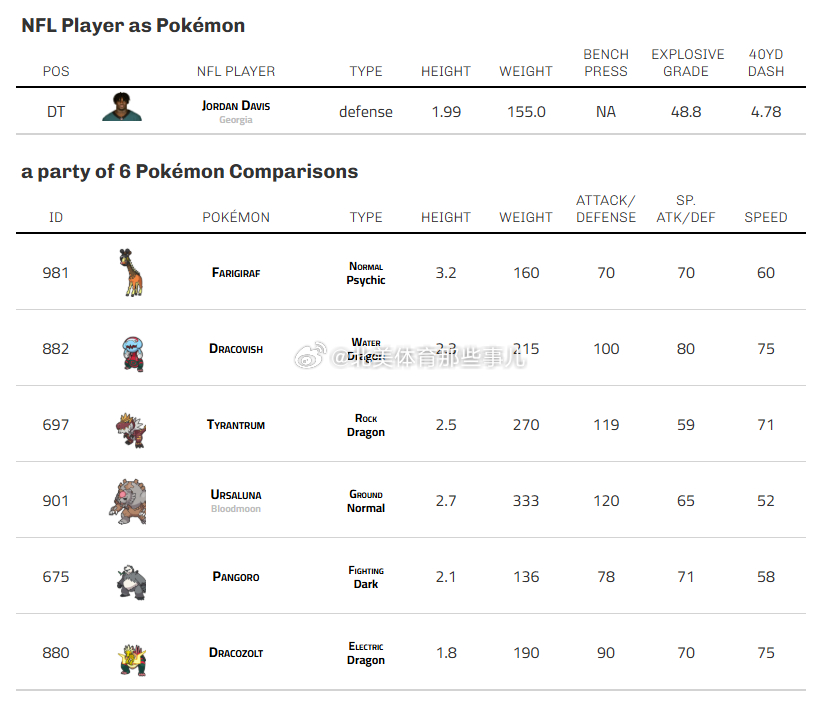The image size is (824, 711).
Task: Click the BENCH PRESS column header
Action: click(606, 63)
